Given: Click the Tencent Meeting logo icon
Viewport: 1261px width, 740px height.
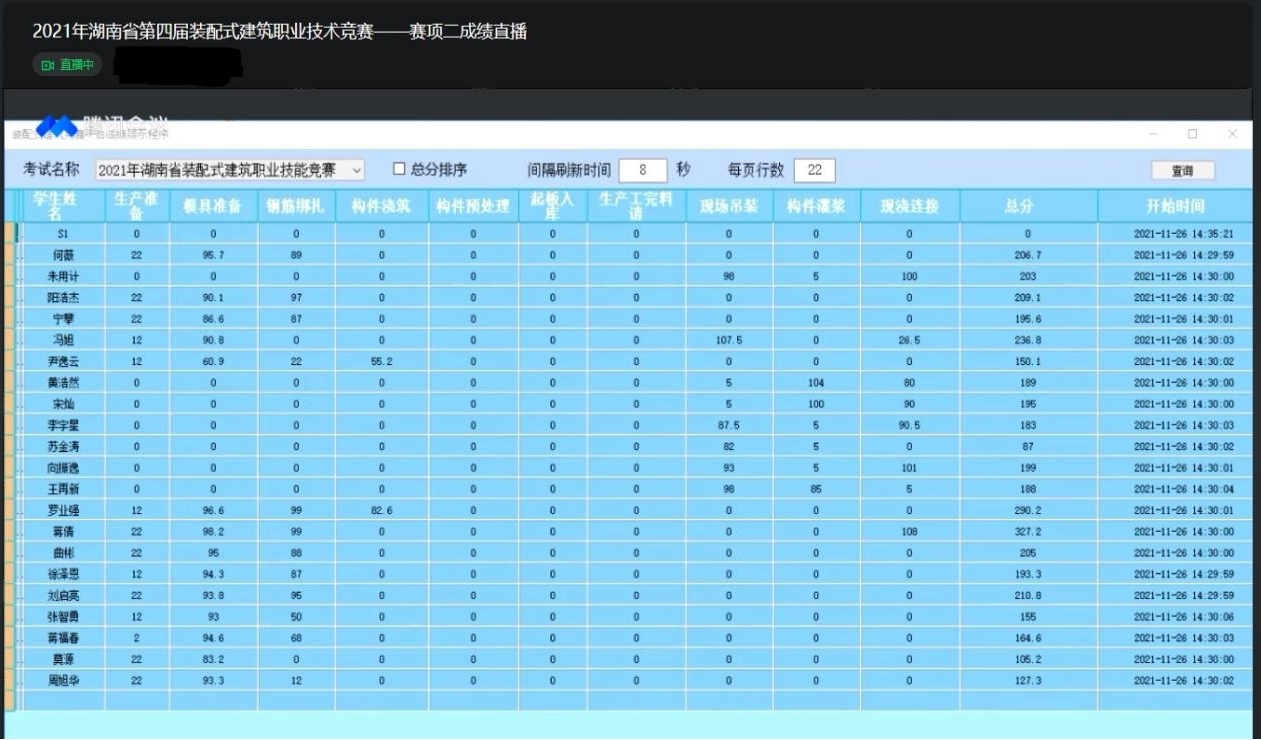Looking at the screenshot, I should pos(57,125).
